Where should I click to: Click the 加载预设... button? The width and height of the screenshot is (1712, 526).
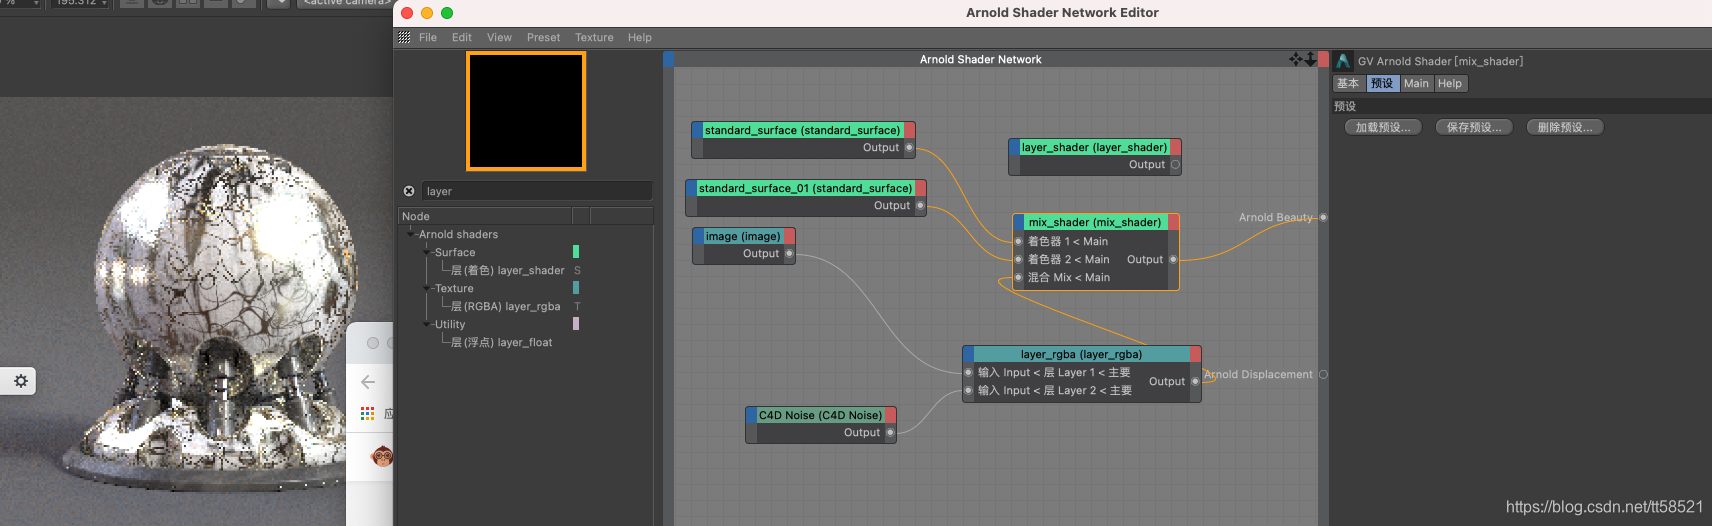1383,127
